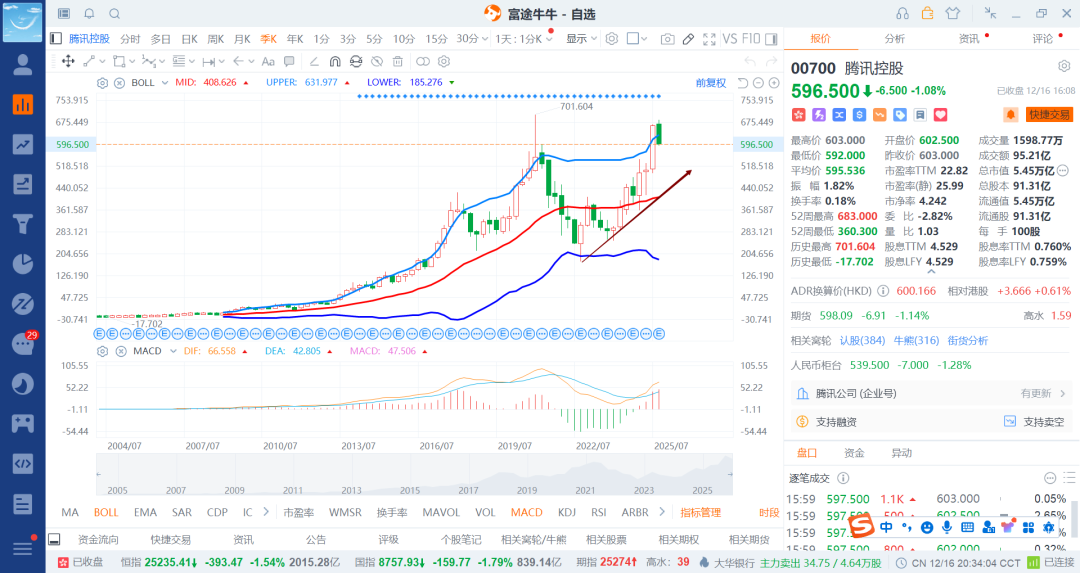
Task: Open layout square dropdown
Action: [637, 39]
